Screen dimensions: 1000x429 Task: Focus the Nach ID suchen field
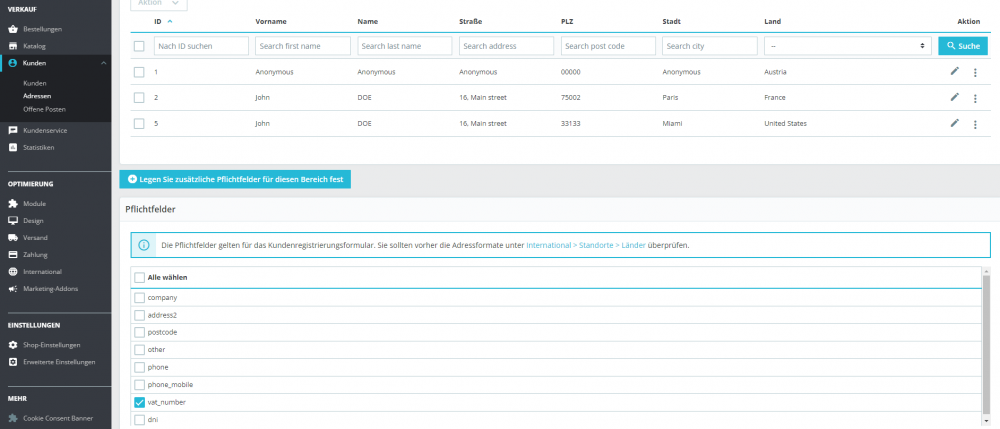(202, 46)
